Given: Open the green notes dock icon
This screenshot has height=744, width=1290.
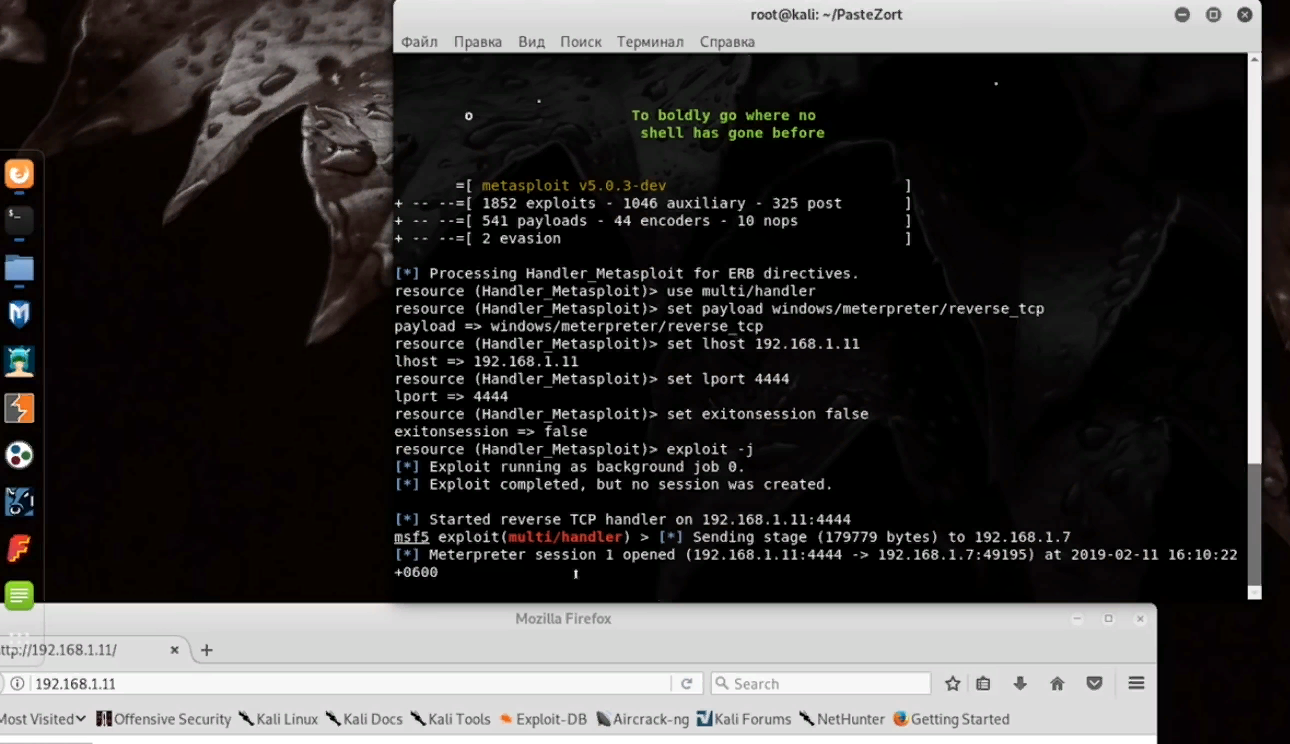Looking at the screenshot, I should coord(19,596).
